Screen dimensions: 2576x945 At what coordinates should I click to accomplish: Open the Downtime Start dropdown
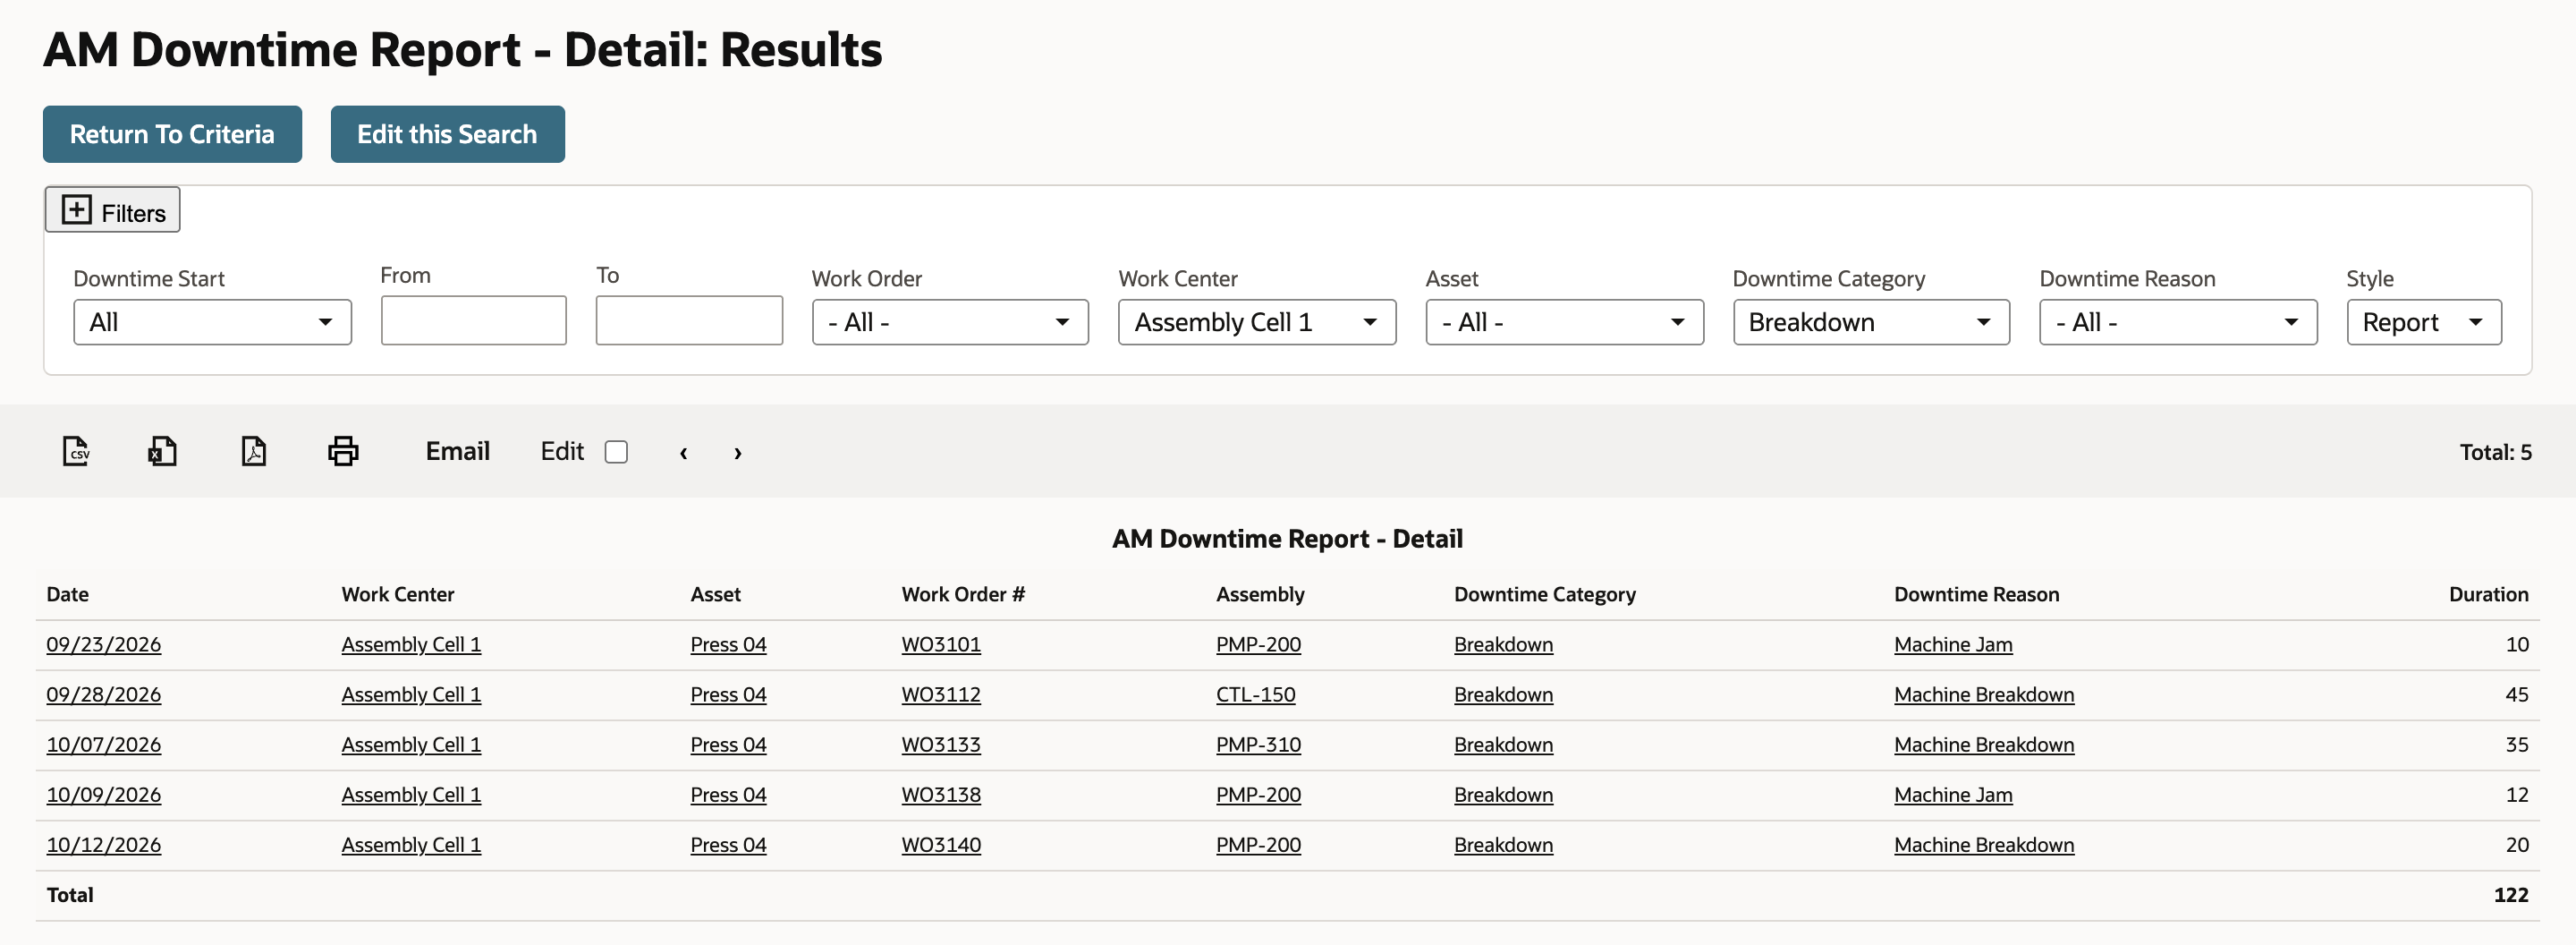click(x=212, y=322)
